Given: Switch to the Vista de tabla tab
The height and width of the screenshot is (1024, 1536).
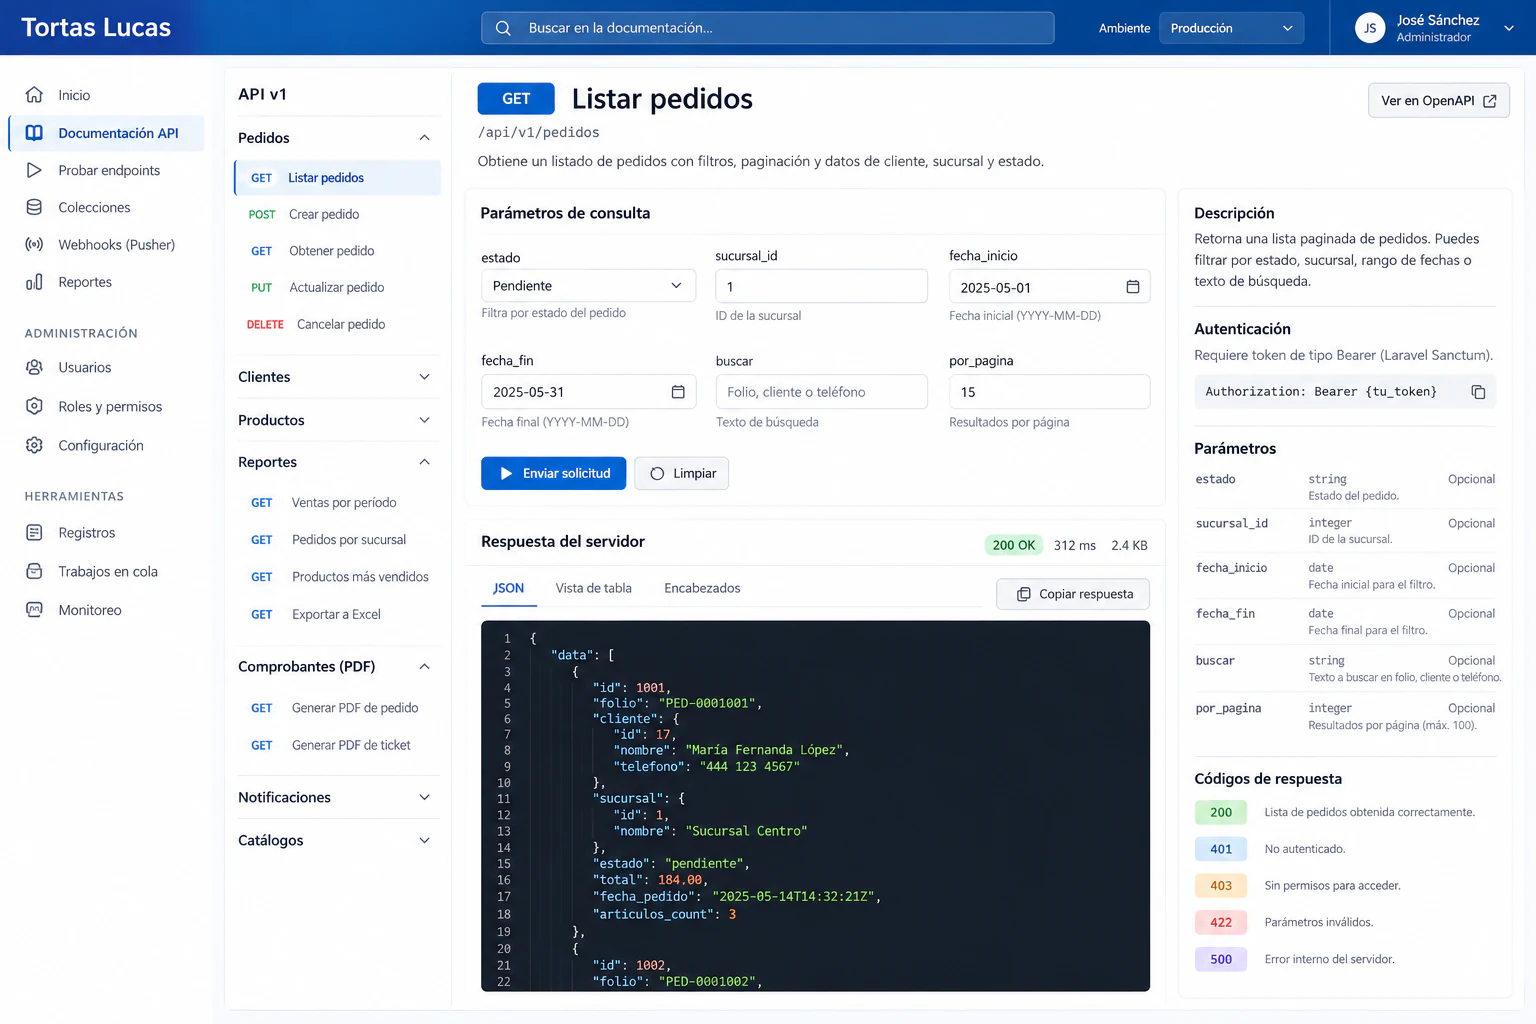Looking at the screenshot, I should tap(593, 588).
